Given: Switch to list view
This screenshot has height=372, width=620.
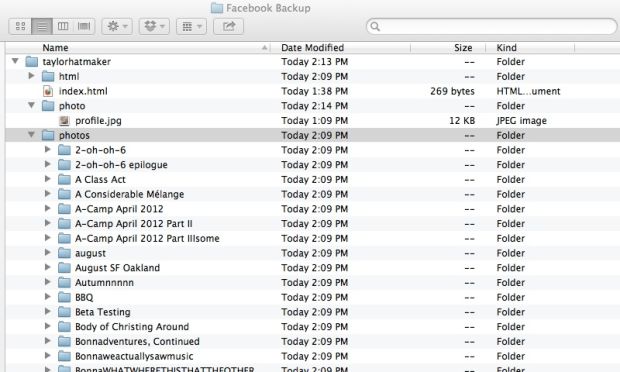Looking at the screenshot, I should 42,26.
